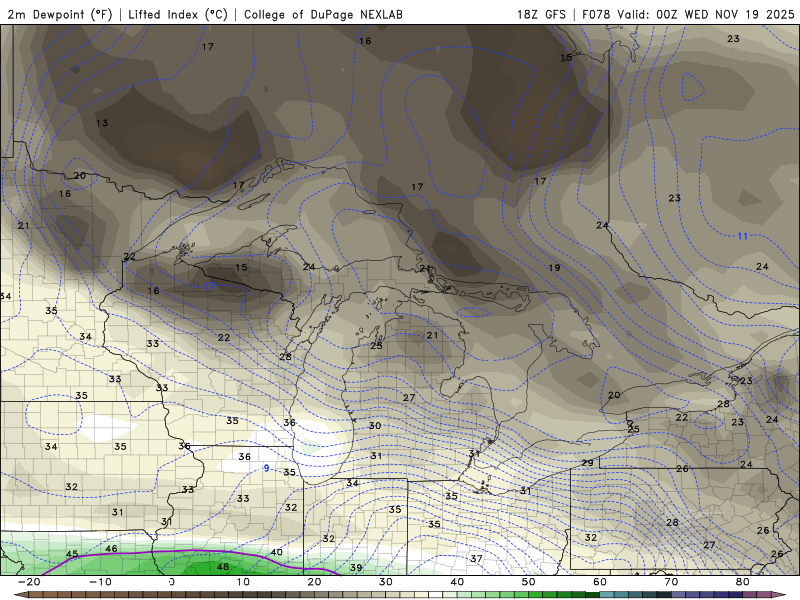Screen dimensions: 800x600
Task: Click the dewpoint value 48 in green area
Action: (223, 567)
